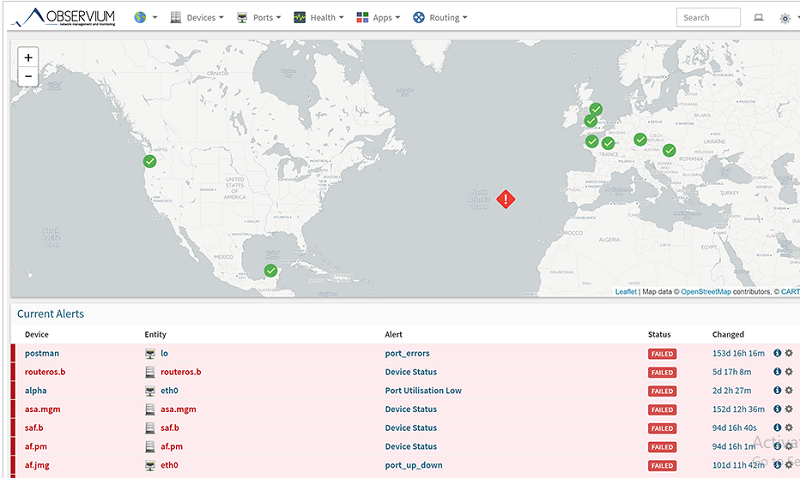Image resolution: width=800 pixels, height=478 pixels.
Task: Click the red alert marker in the Atlantic
Action: tap(507, 199)
